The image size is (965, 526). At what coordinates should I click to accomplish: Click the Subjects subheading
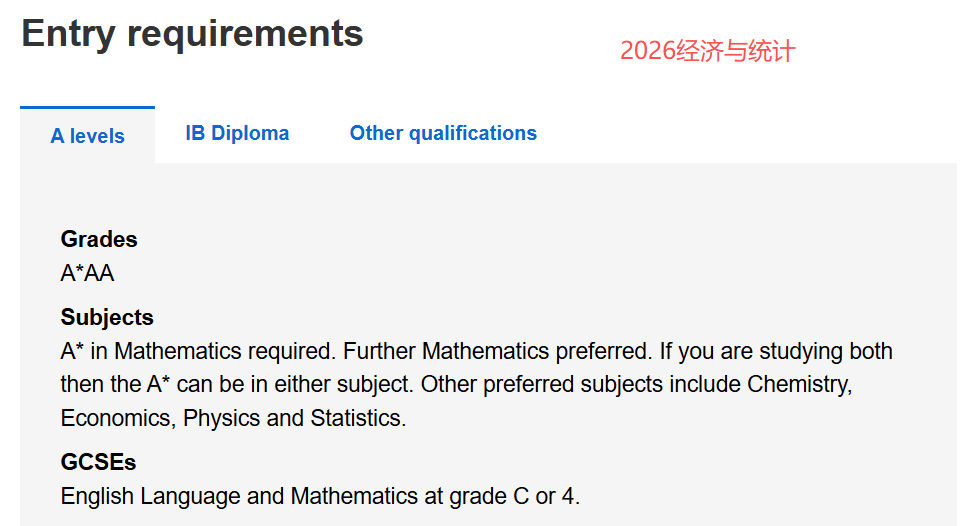(x=107, y=317)
